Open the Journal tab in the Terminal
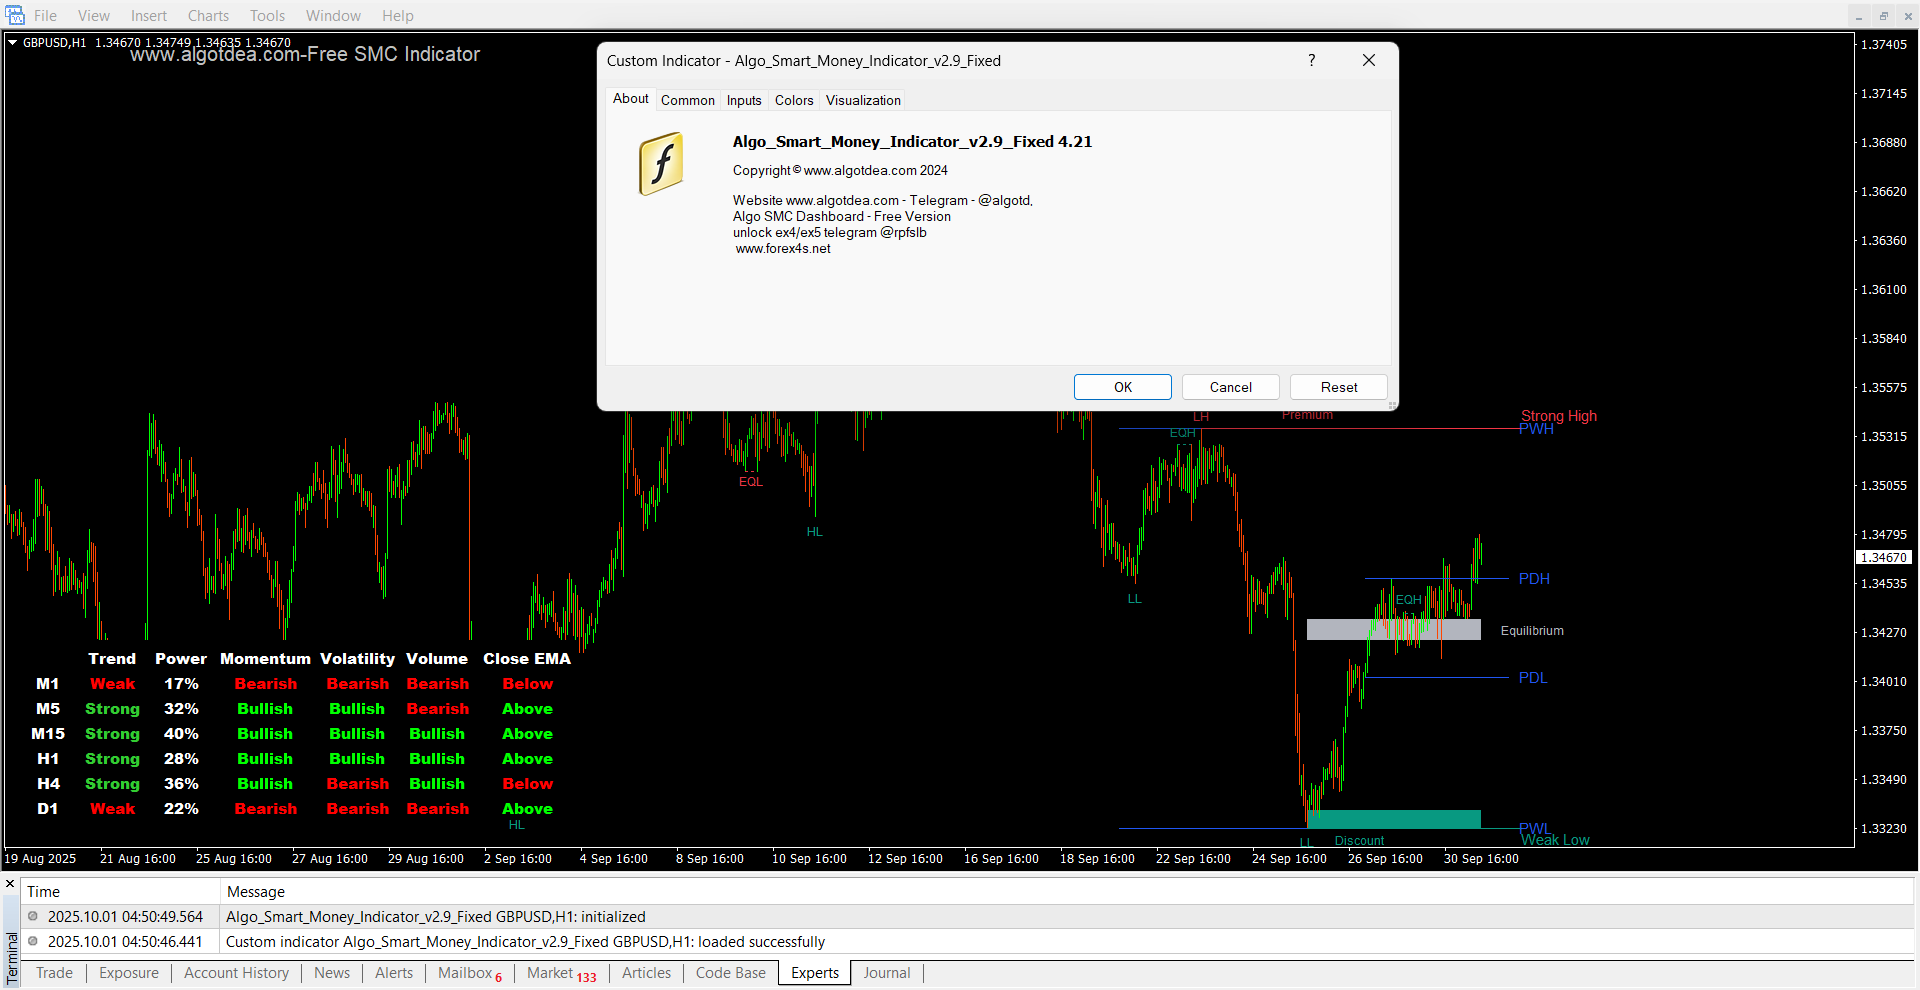 tap(886, 973)
